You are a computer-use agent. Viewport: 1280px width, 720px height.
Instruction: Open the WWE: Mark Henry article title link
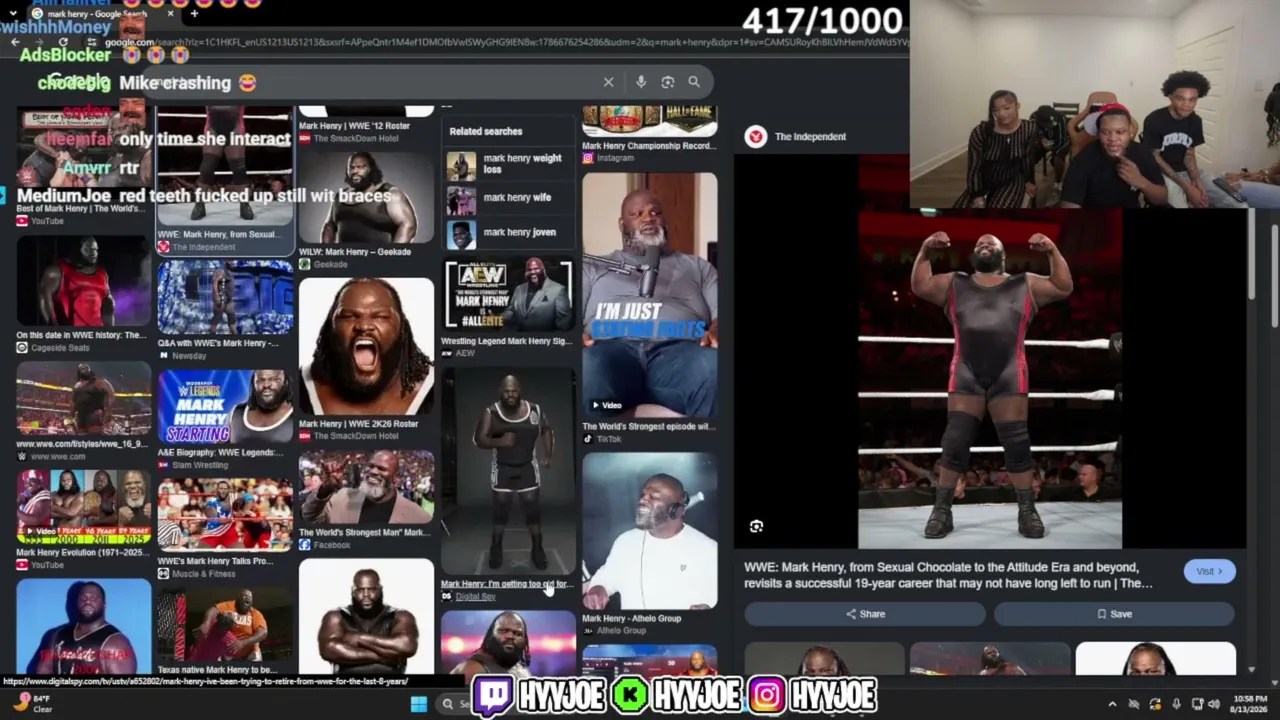coord(947,575)
